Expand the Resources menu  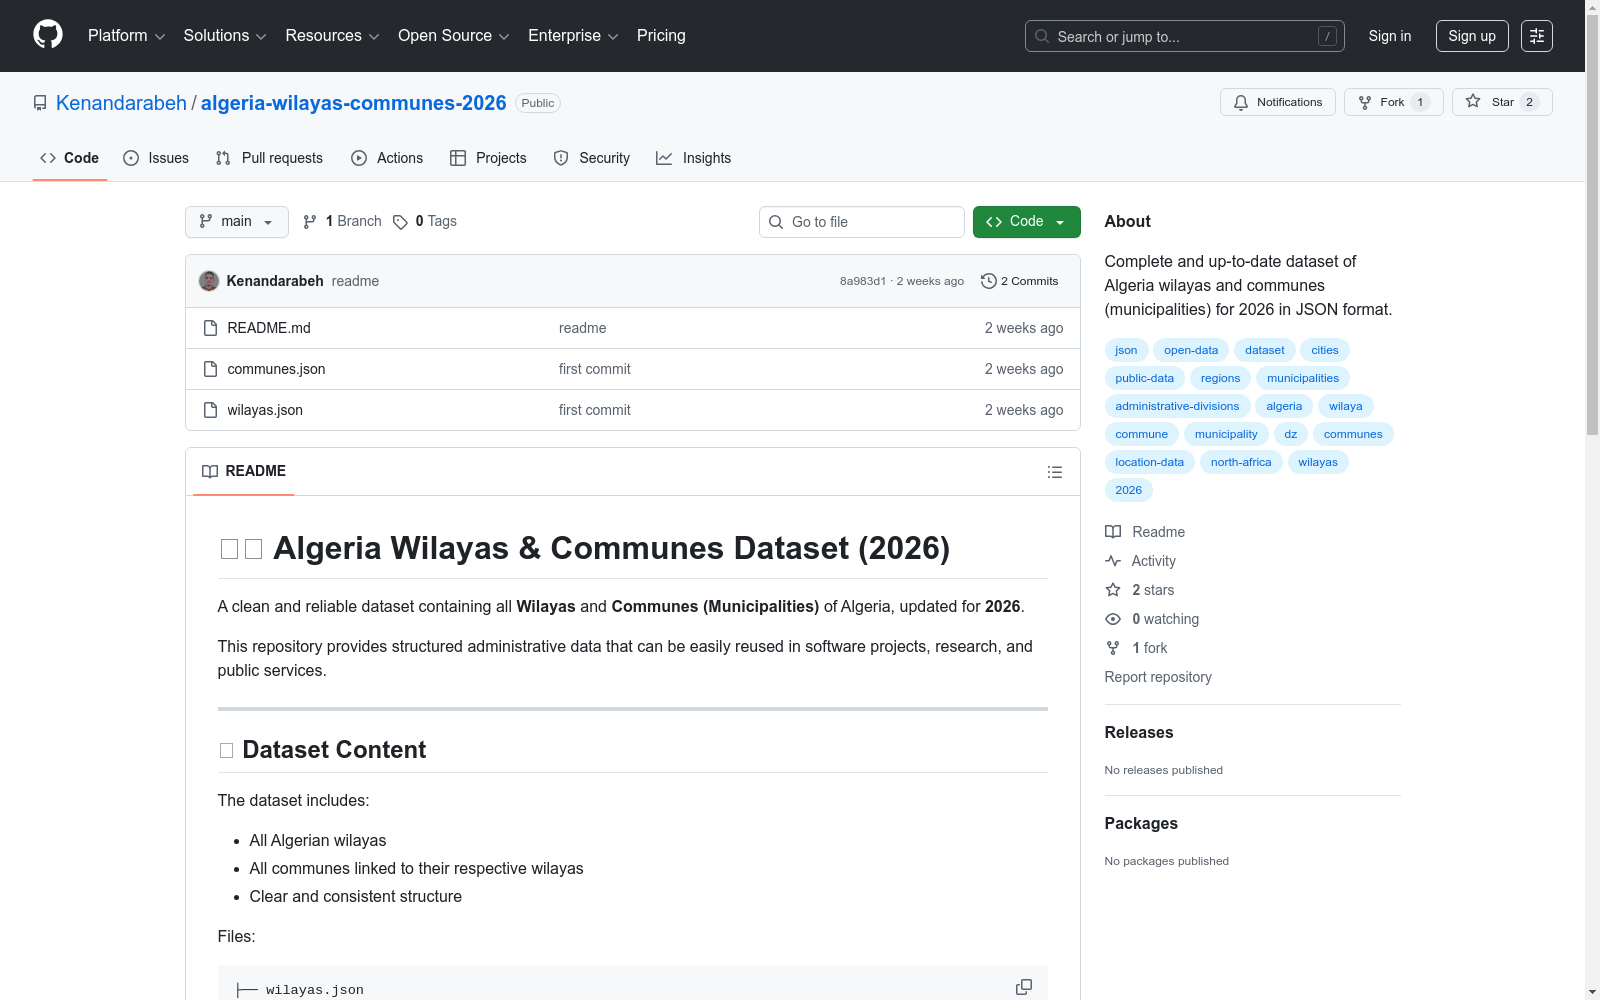332,36
